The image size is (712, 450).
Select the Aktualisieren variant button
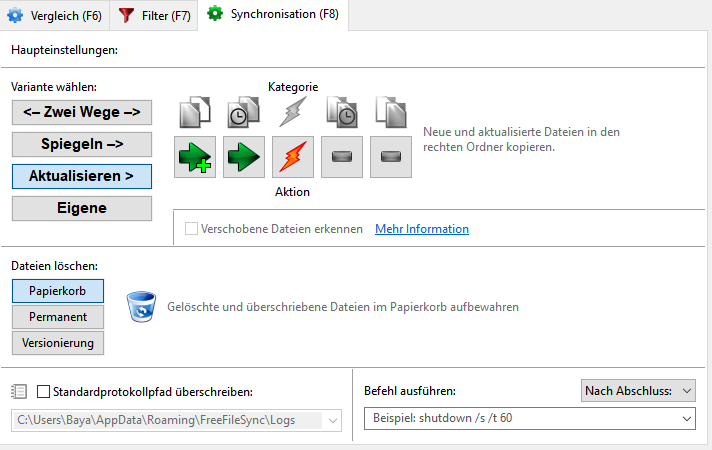coord(82,176)
